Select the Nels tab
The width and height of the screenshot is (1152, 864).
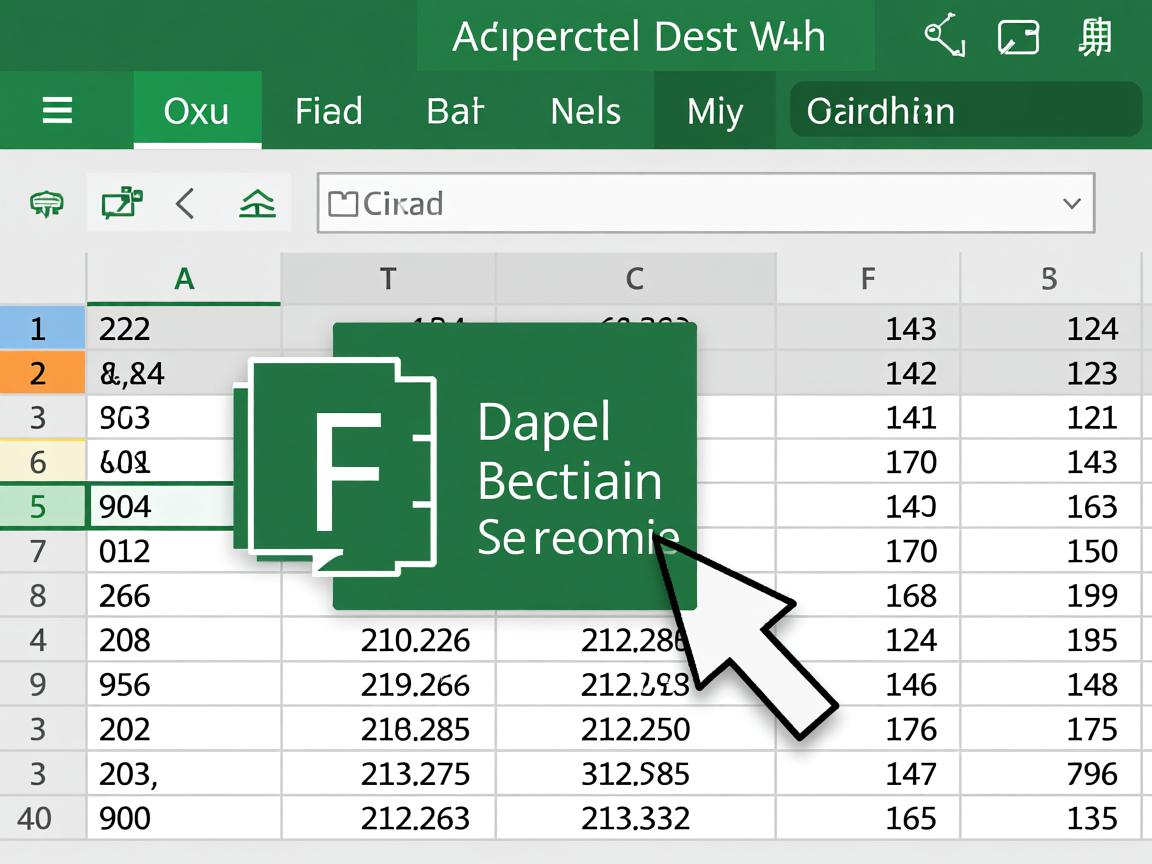[585, 111]
